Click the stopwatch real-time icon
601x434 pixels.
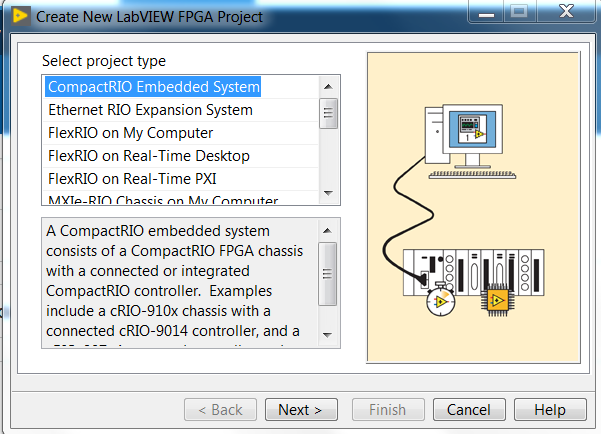click(x=441, y=300)
